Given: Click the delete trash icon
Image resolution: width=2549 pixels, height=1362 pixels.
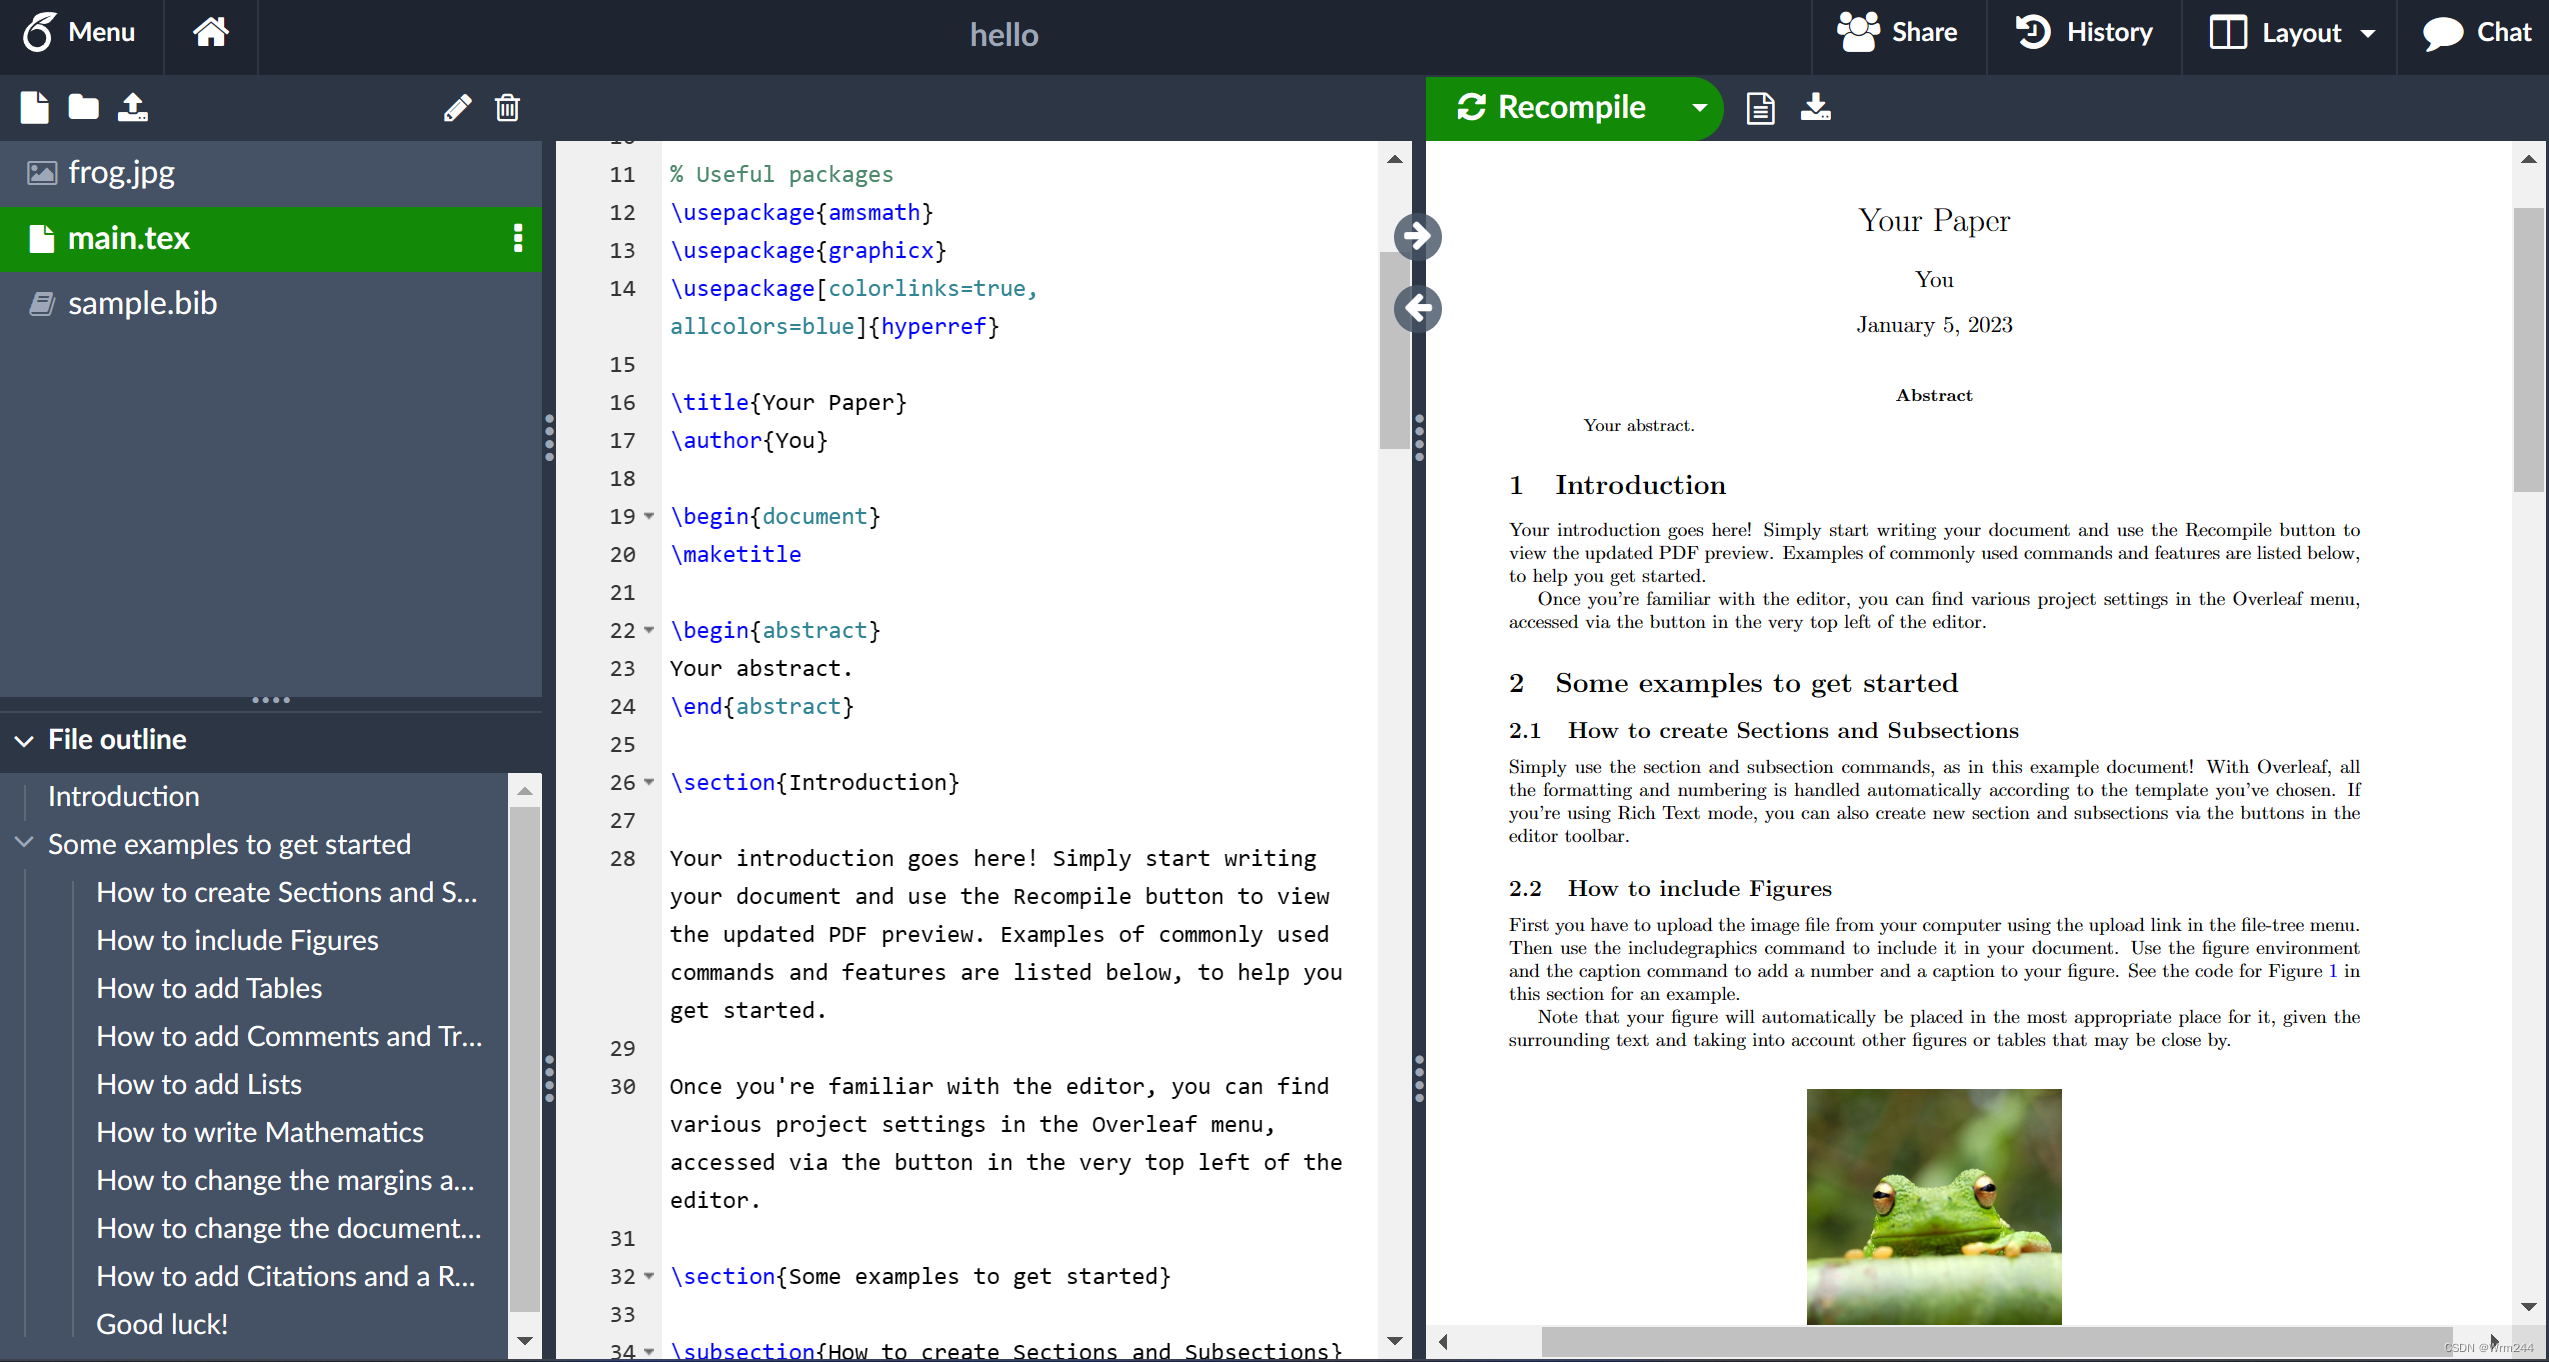Looking at the screenshot, I should click(x=507, y=107).
